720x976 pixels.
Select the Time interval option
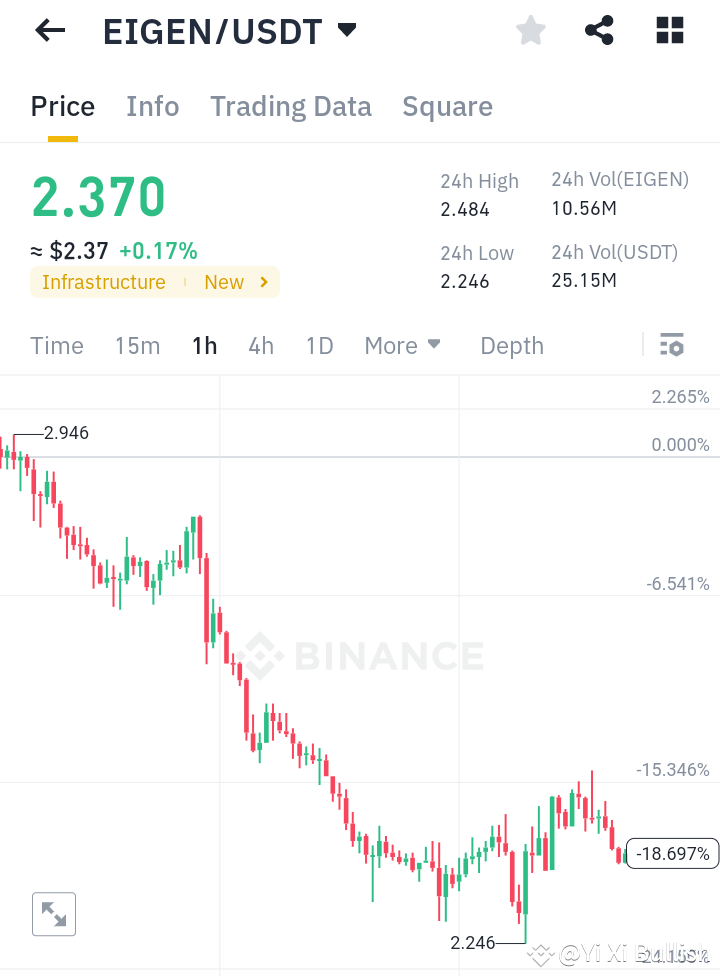(x=56, y=345)
